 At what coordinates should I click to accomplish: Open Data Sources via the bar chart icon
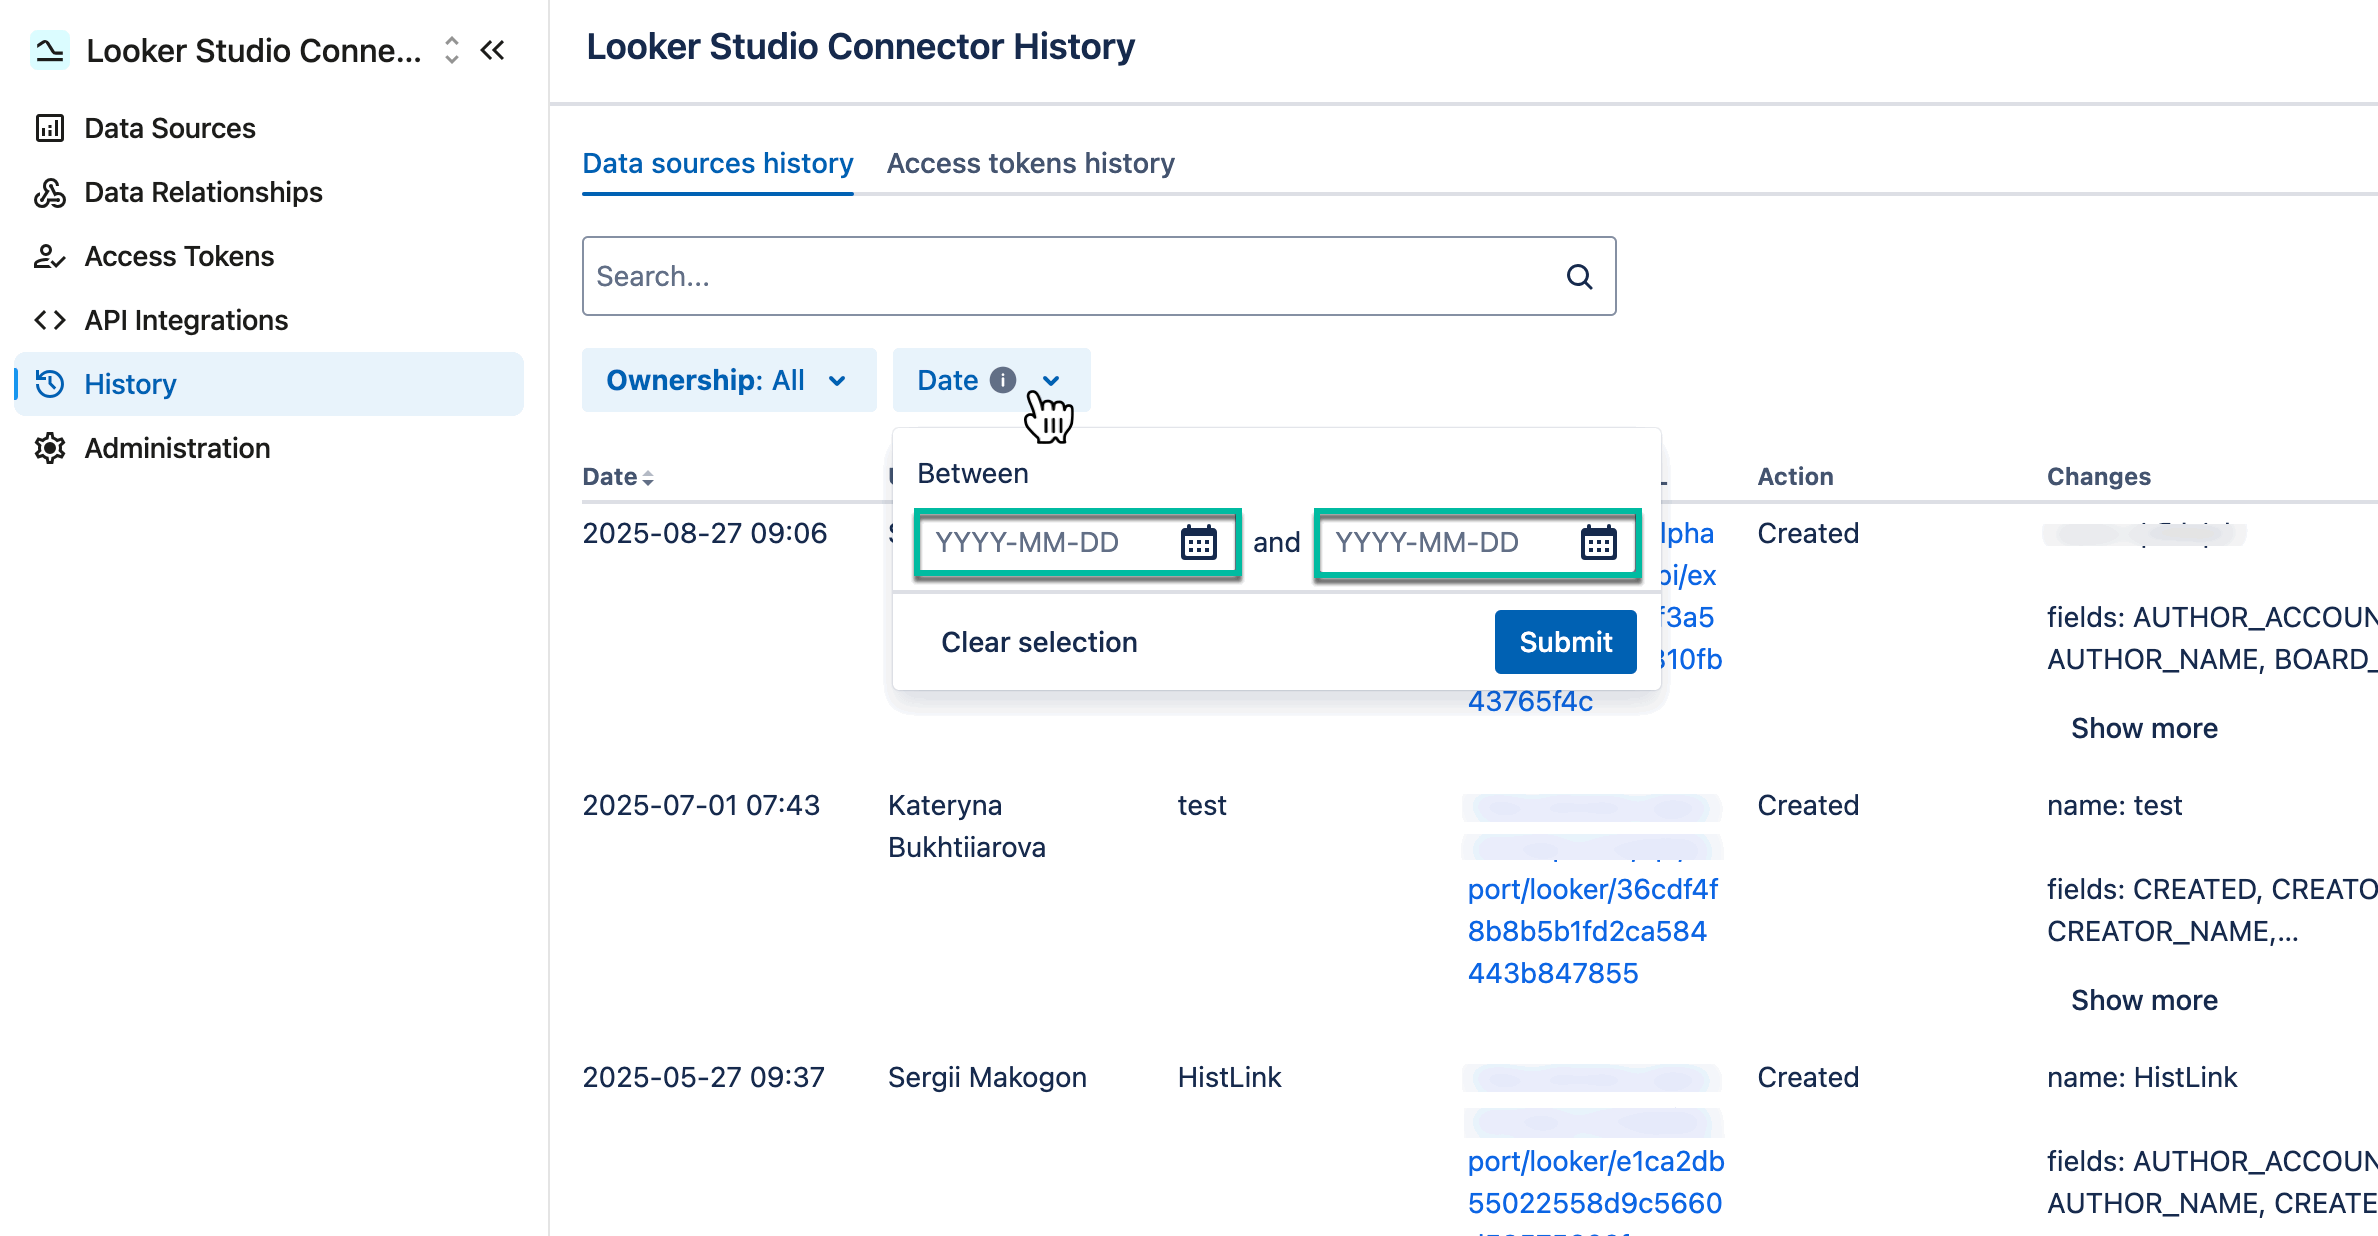(50, 128)
